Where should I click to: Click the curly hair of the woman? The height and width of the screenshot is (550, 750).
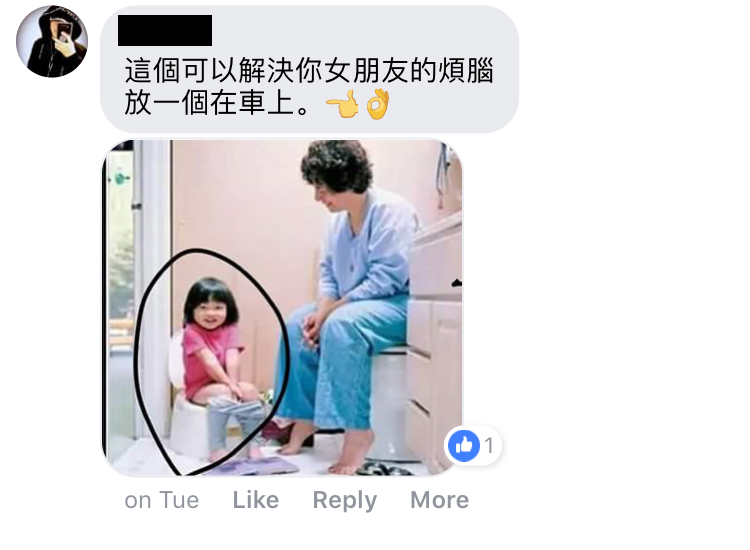pos(338,164)
